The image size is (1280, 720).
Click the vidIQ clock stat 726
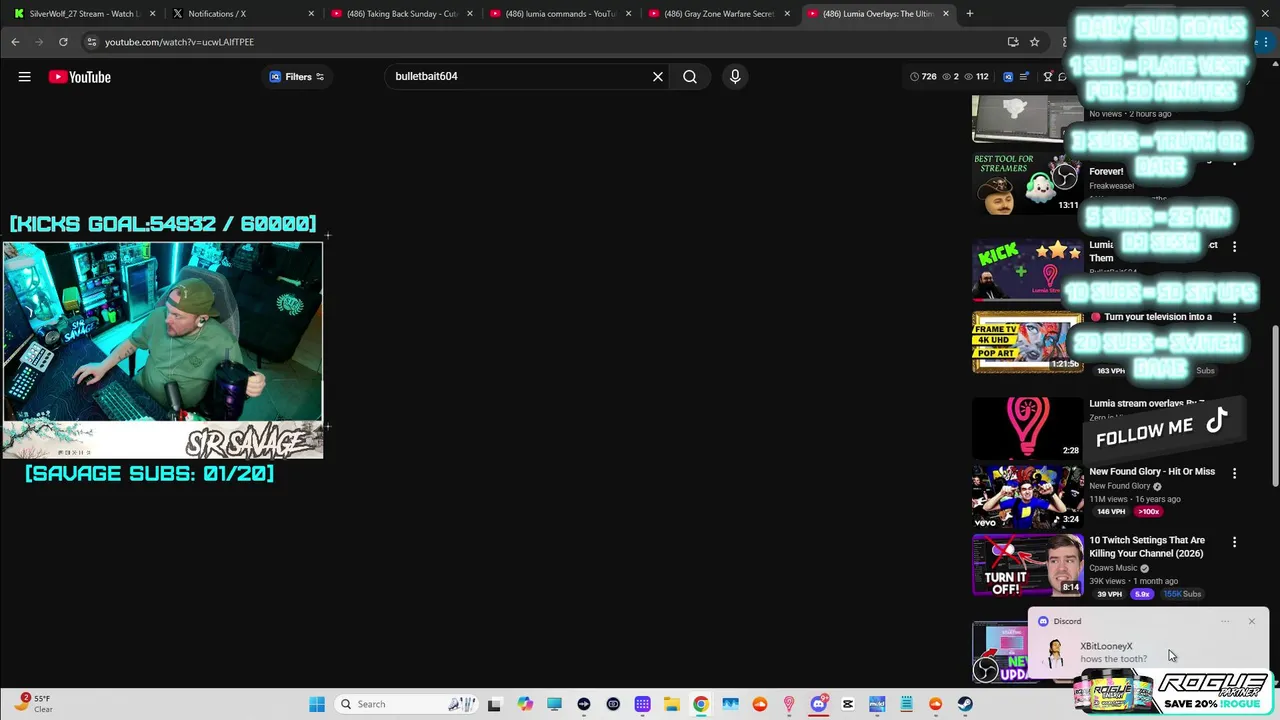tap(923, 77)
